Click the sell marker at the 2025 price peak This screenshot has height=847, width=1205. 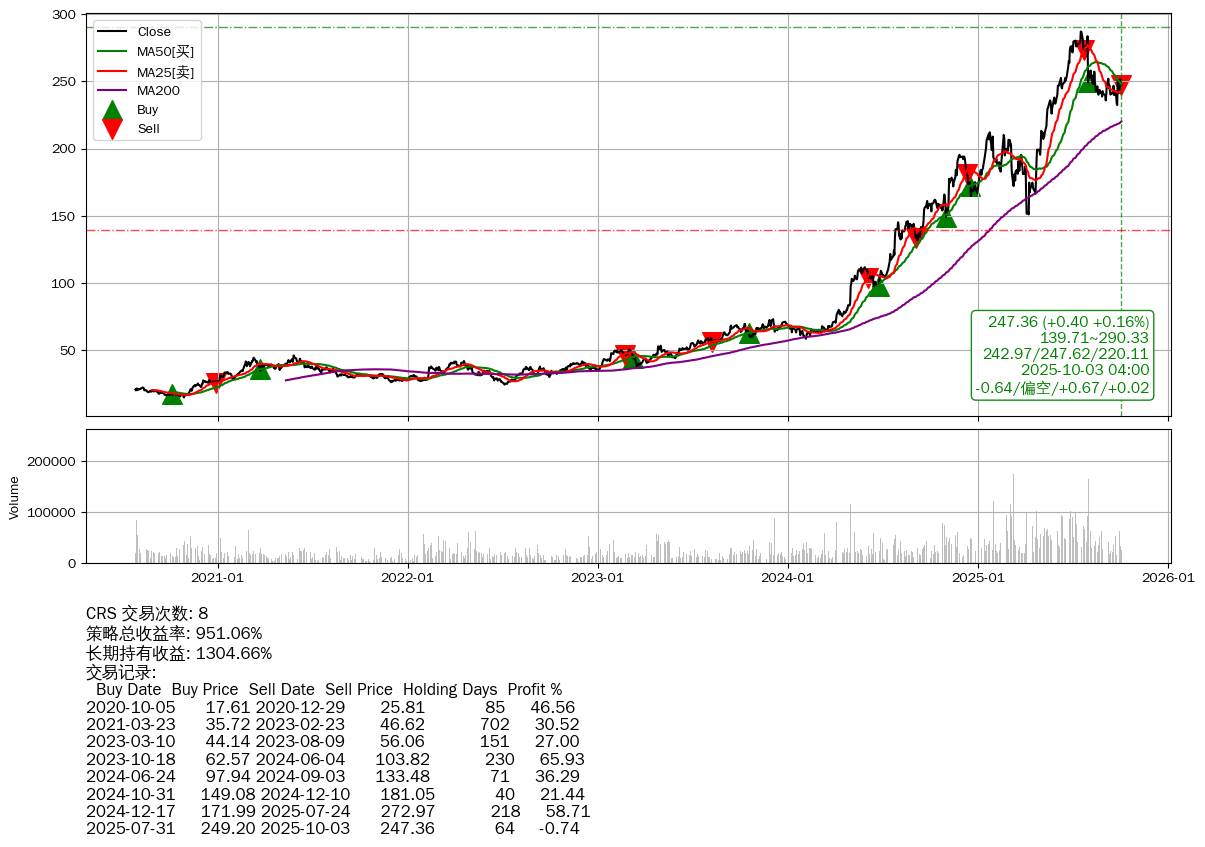(x=1084, y=50)
